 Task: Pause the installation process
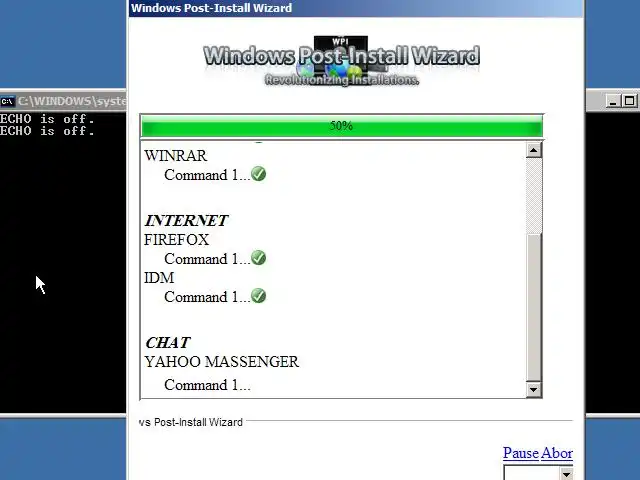[521, 453]
